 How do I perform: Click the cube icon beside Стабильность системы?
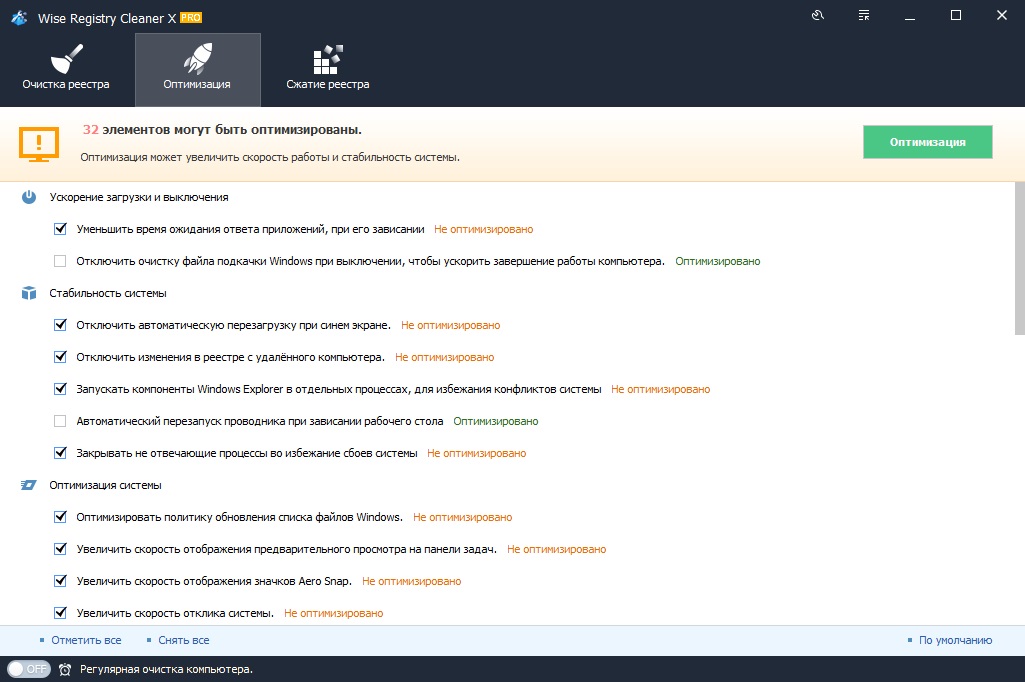(x=29, y=293)
